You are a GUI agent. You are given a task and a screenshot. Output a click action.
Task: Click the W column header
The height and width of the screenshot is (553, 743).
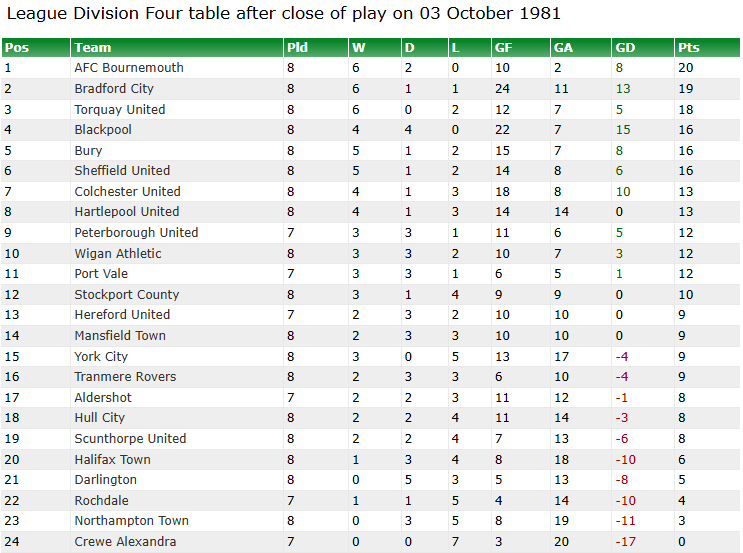[x=359, y=48]
